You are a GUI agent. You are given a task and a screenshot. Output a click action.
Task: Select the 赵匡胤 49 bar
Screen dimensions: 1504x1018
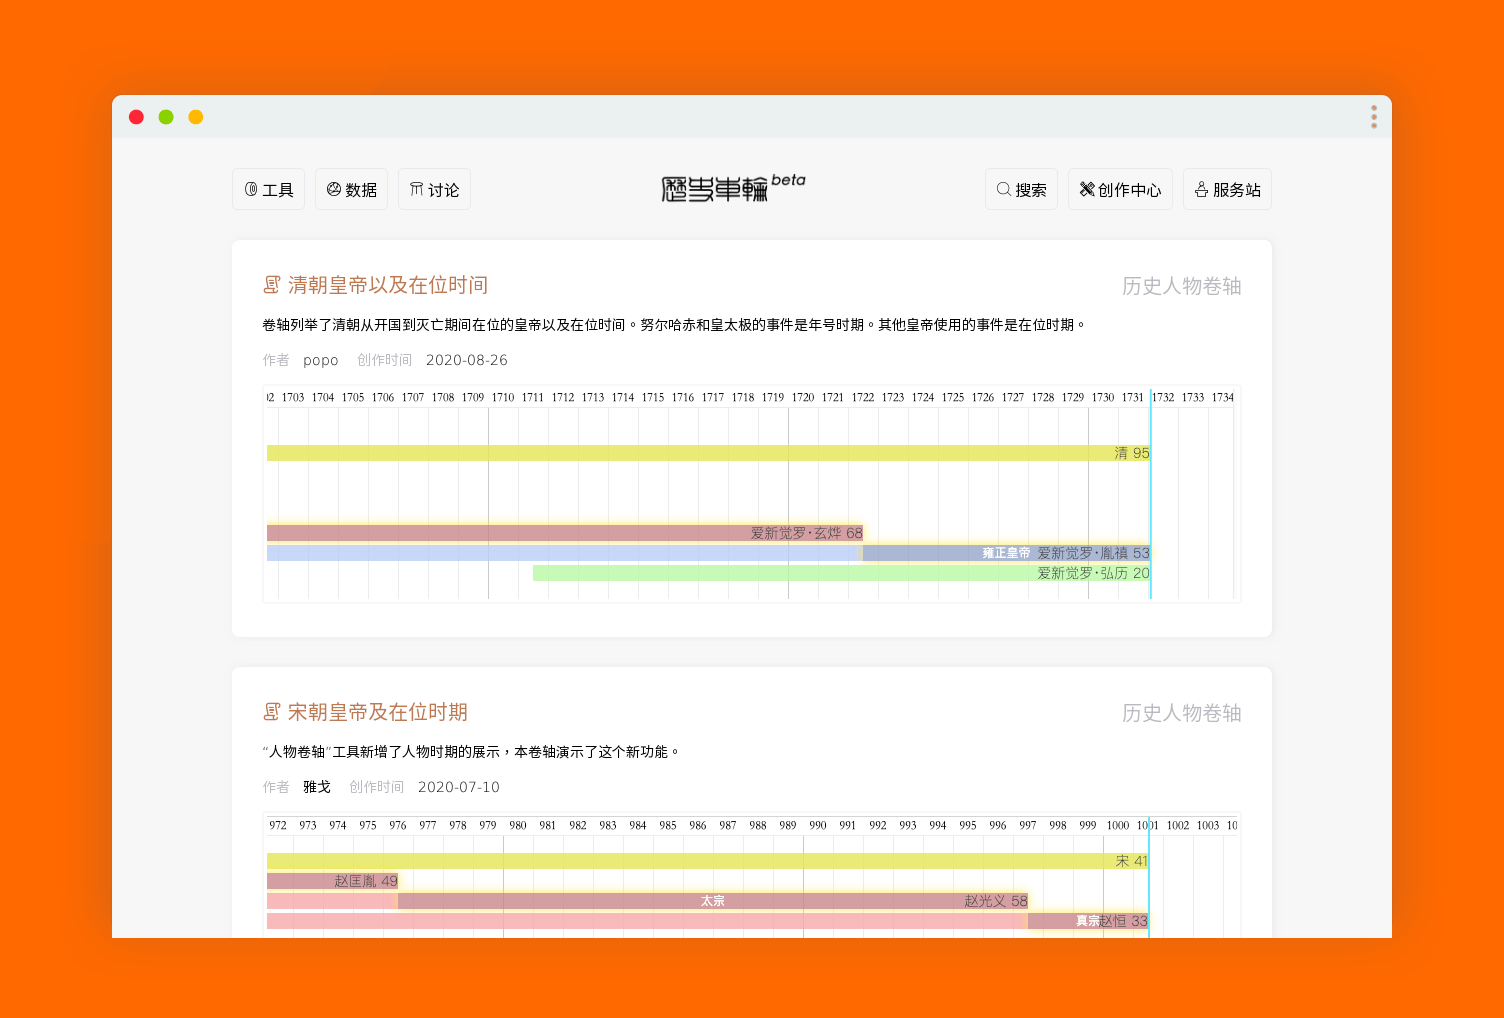(332, 881)
